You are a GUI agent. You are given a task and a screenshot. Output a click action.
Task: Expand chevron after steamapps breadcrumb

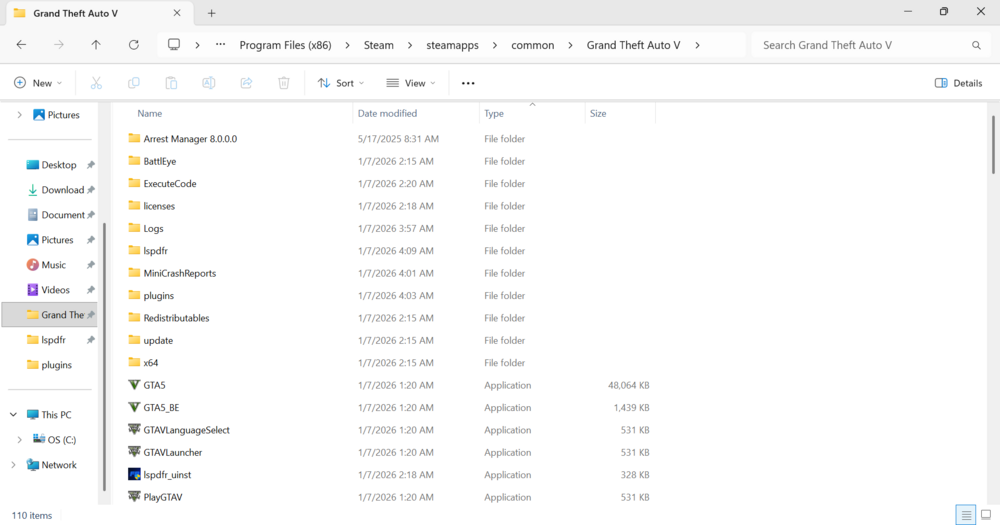click(x=494, y=45)
